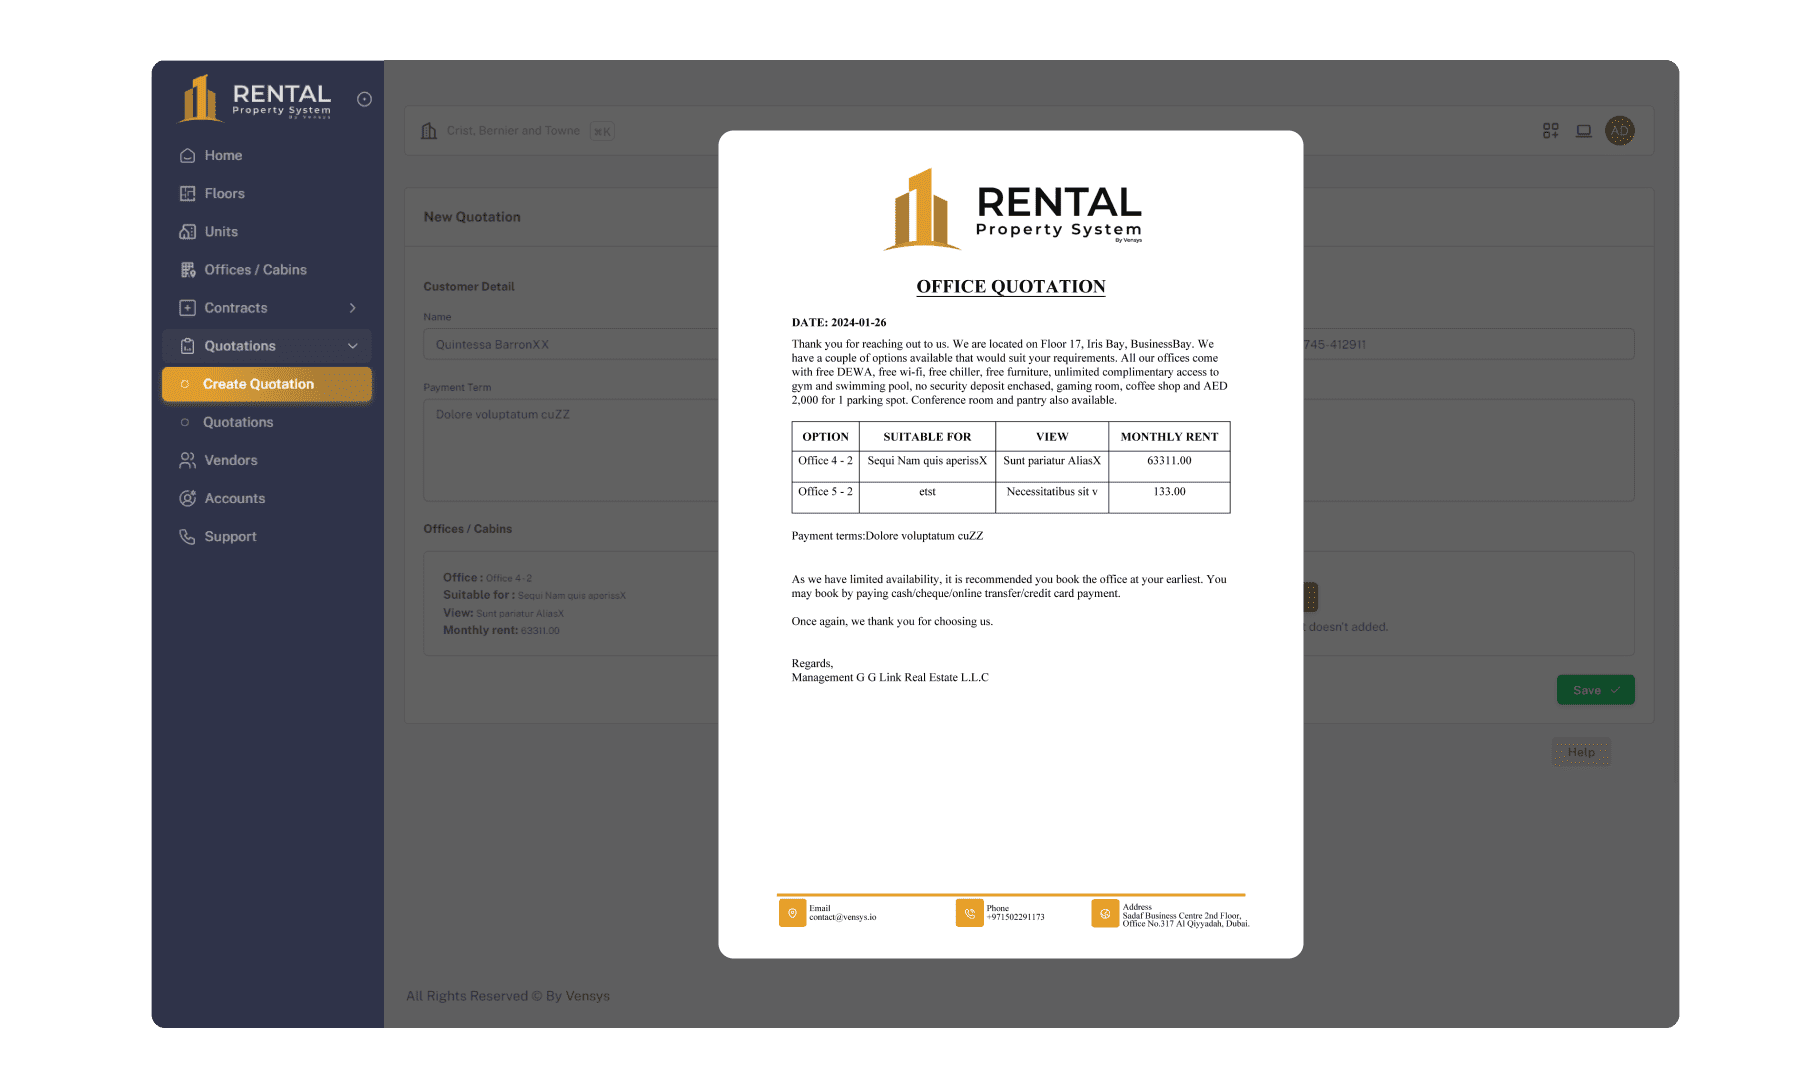Viewport: 1800px width, 1089px height.
Task: Click the Help button
Action: 1581,752
